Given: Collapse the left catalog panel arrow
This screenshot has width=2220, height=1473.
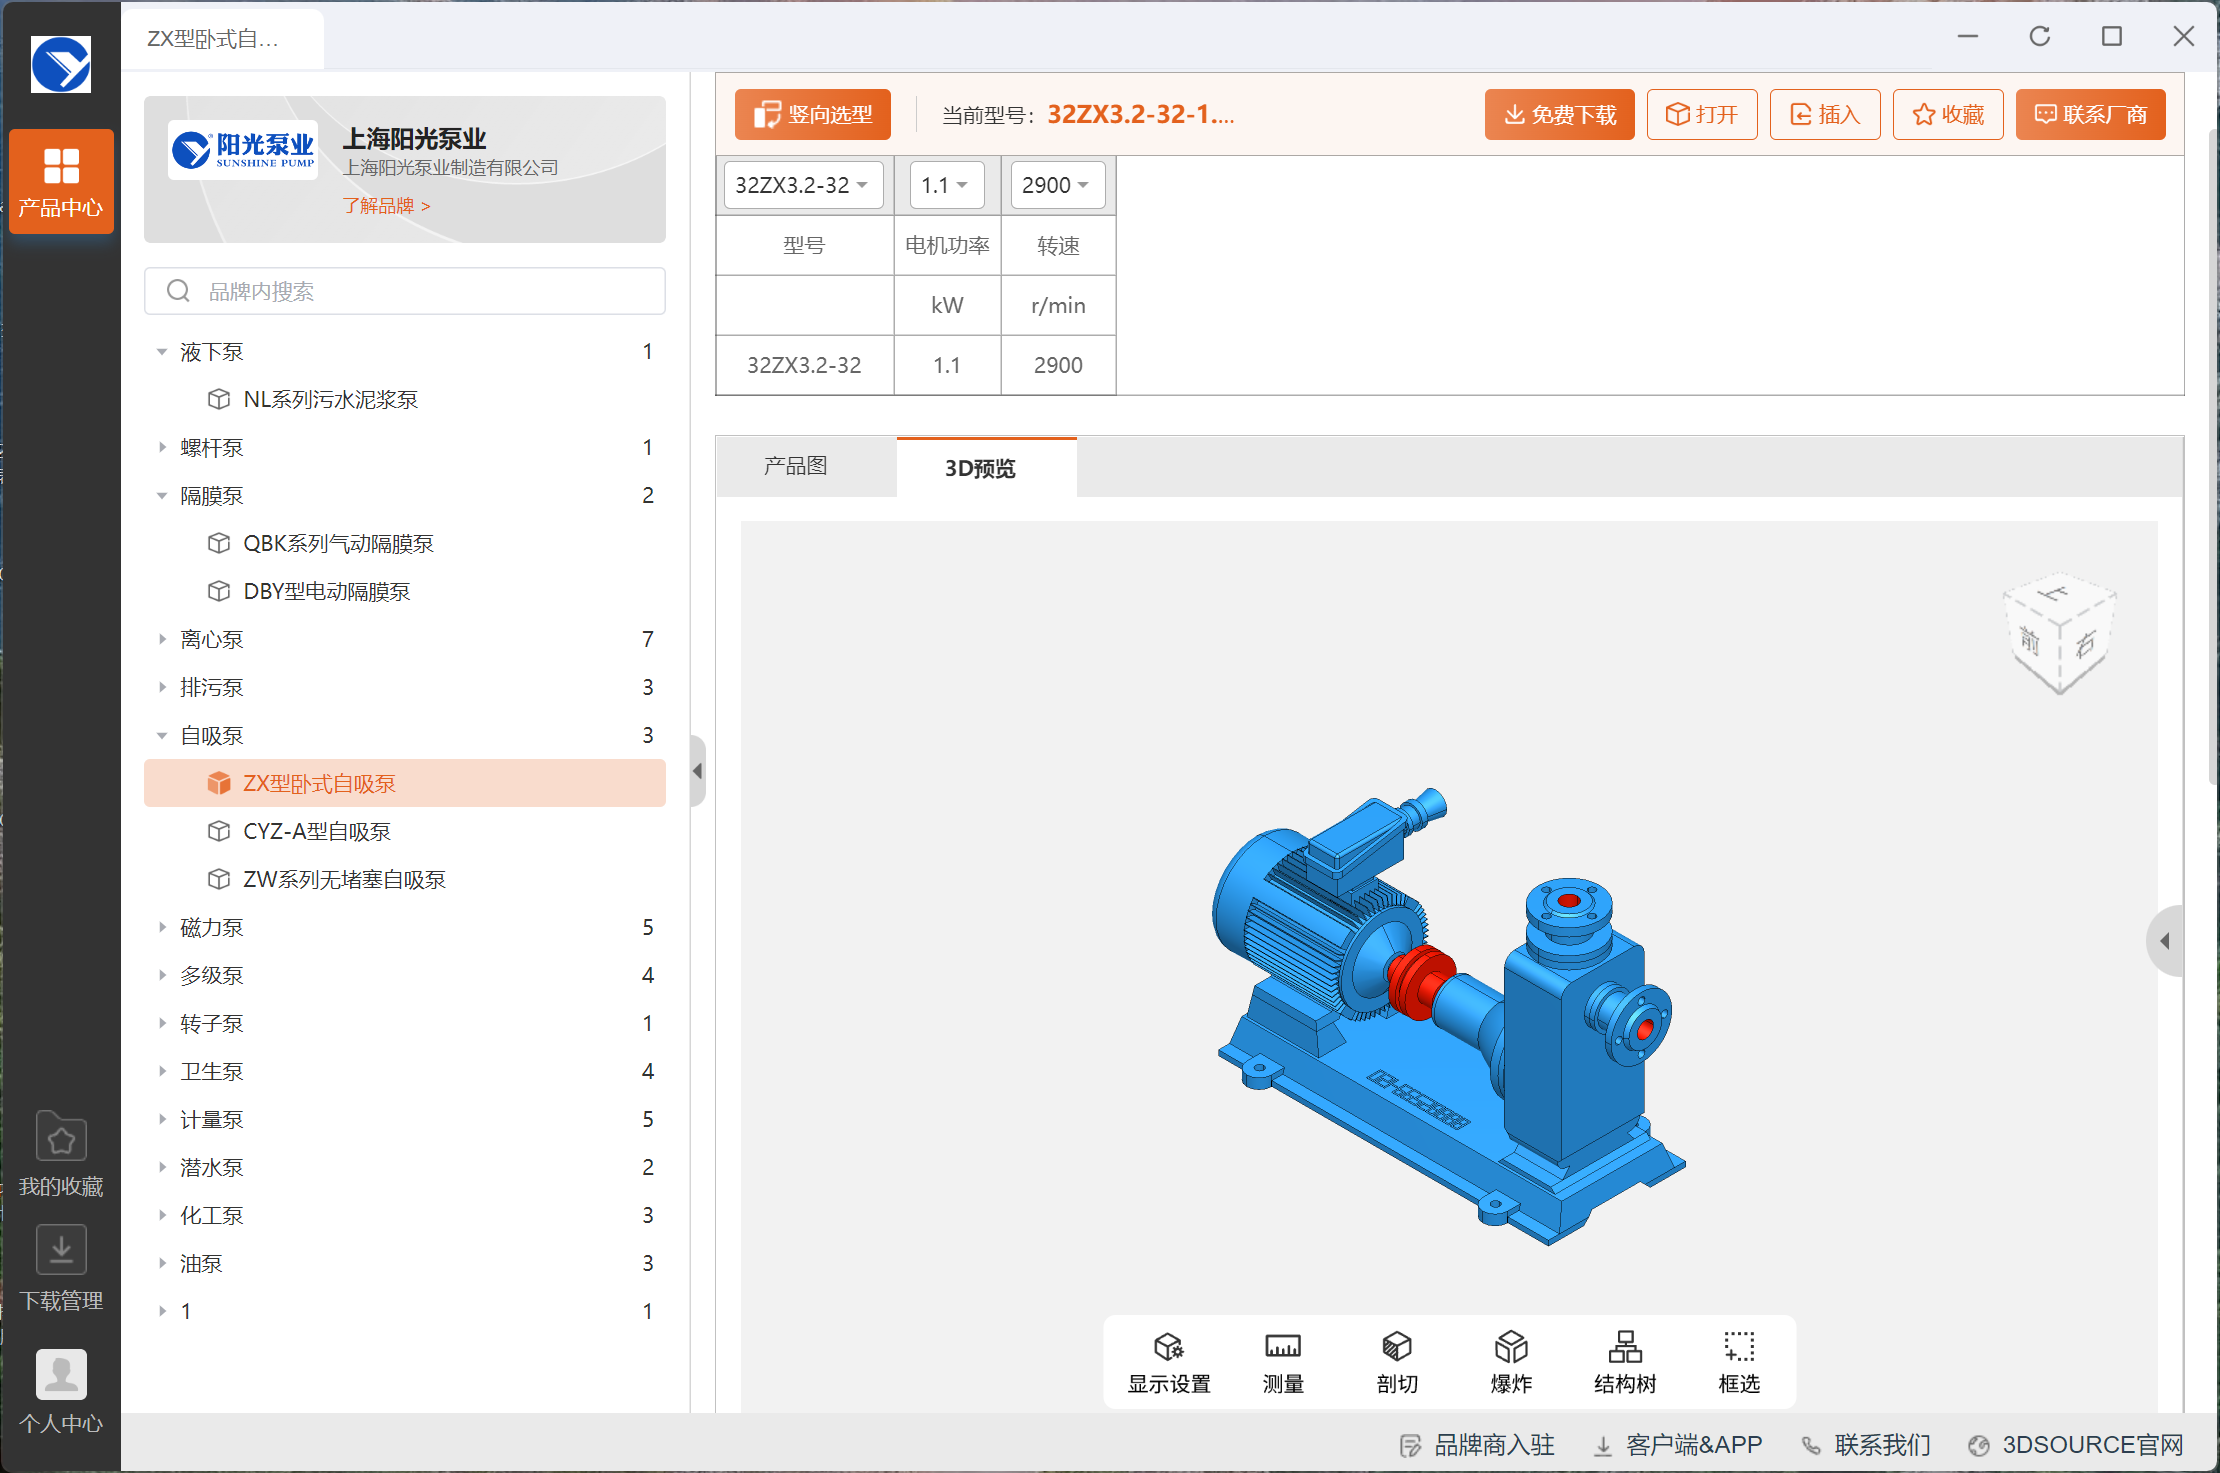Looking at the screenshot, I should [x=698, y=771].
